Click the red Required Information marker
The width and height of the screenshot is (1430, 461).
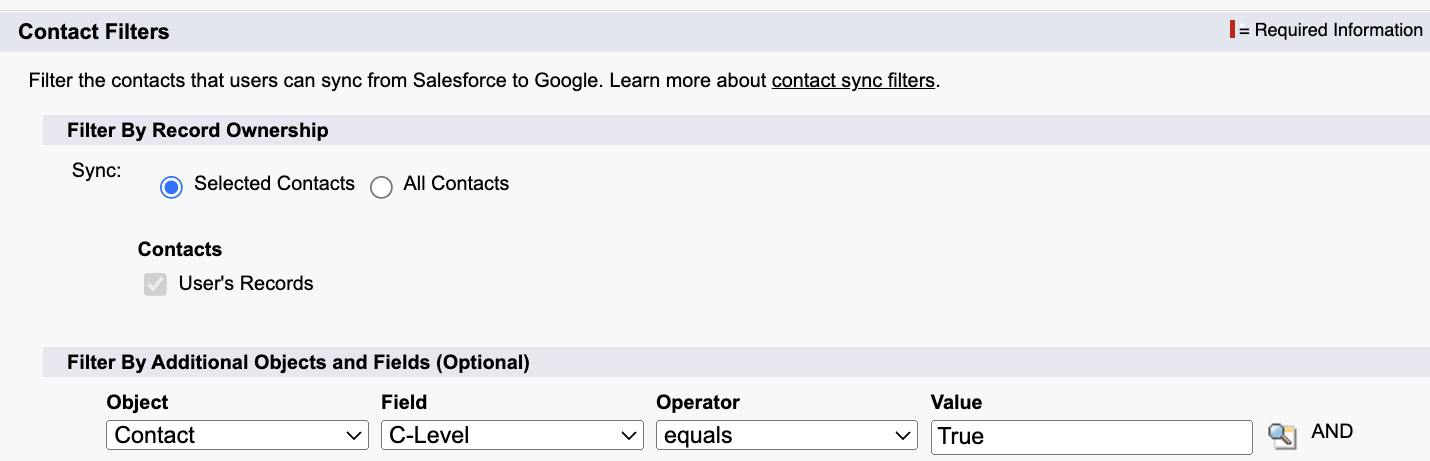(1233, 30)
